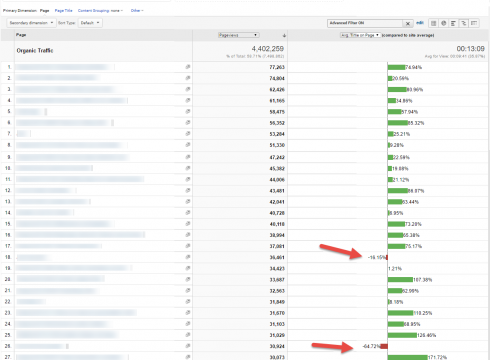Screen dimensions: 490x360
Task: Open row 7 page external link icon
Action: click(x=188, y=134)
